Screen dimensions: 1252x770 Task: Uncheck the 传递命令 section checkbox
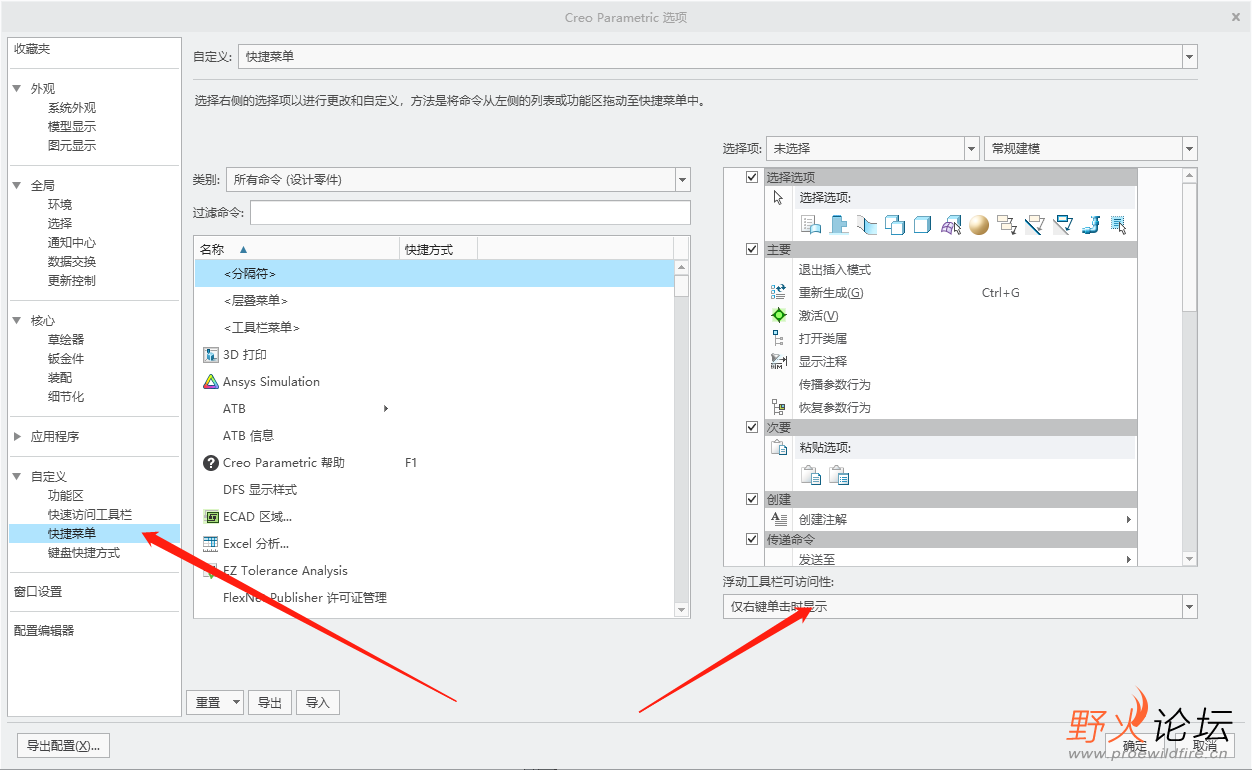(x=752, y=539)
